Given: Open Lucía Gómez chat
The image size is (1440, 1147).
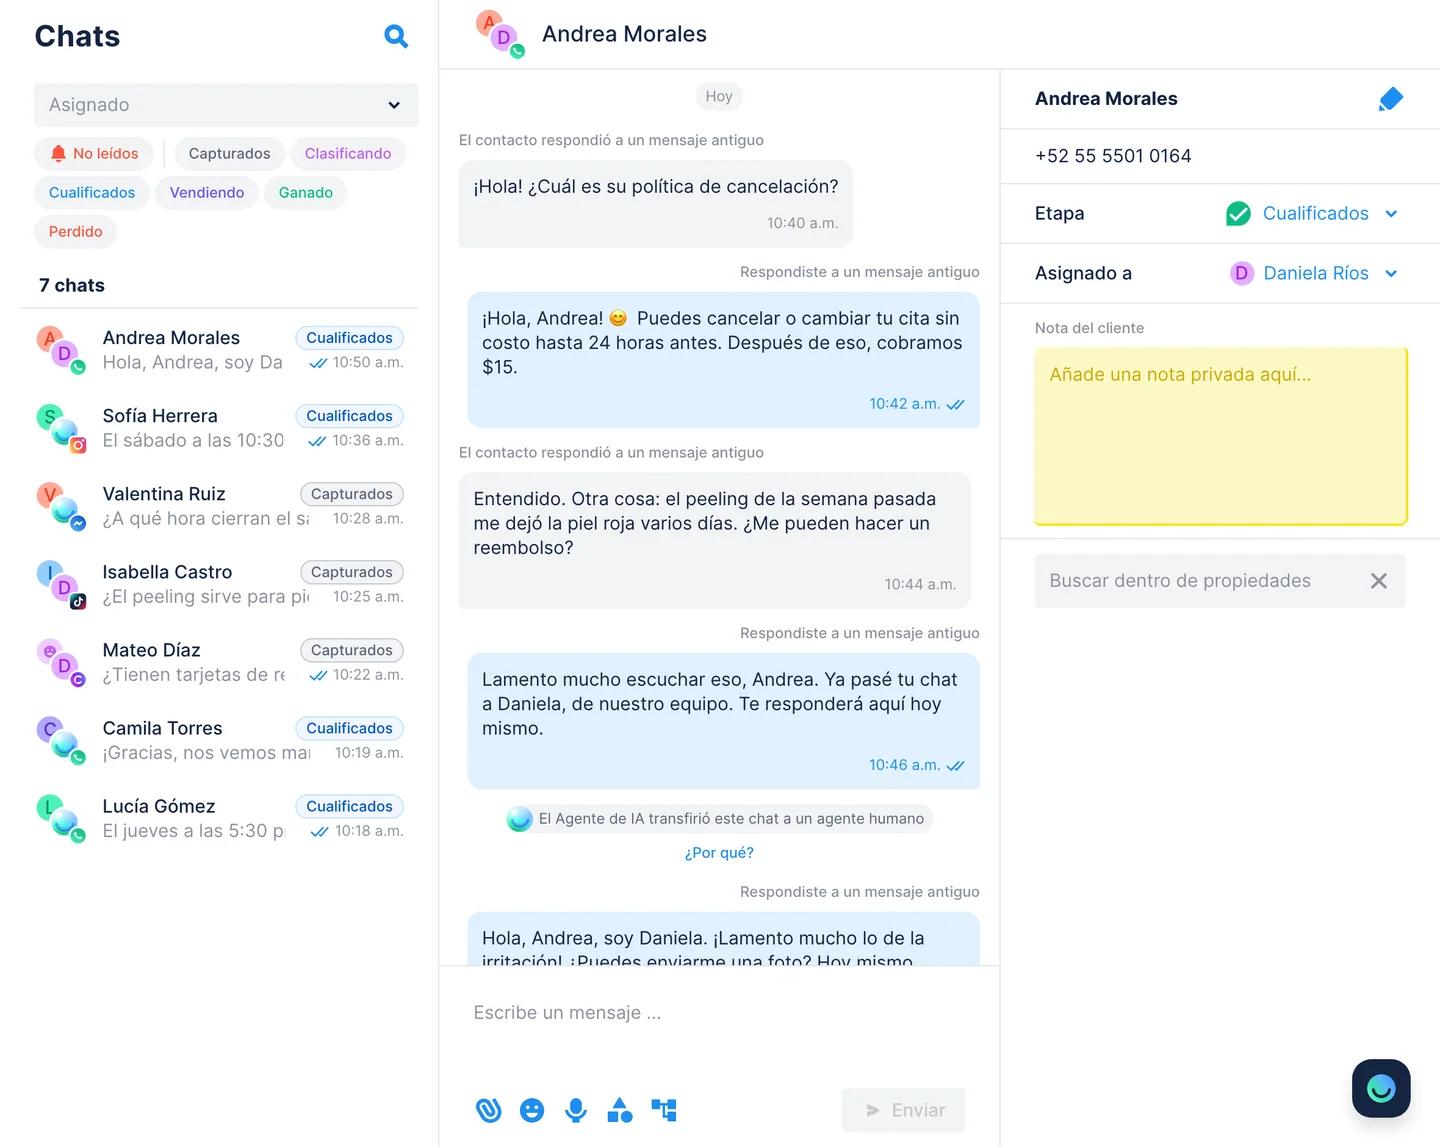Looking at the screenshot, I should [220, 818].
